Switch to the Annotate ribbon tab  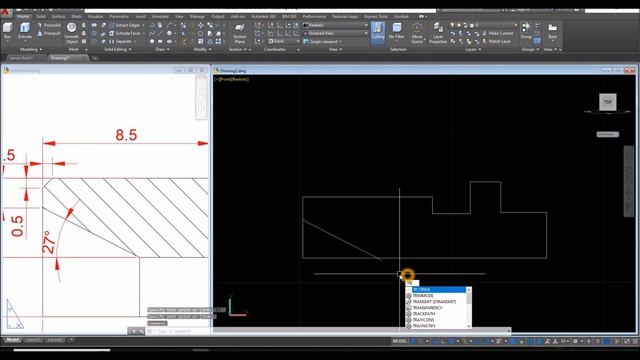pos(160,16)
